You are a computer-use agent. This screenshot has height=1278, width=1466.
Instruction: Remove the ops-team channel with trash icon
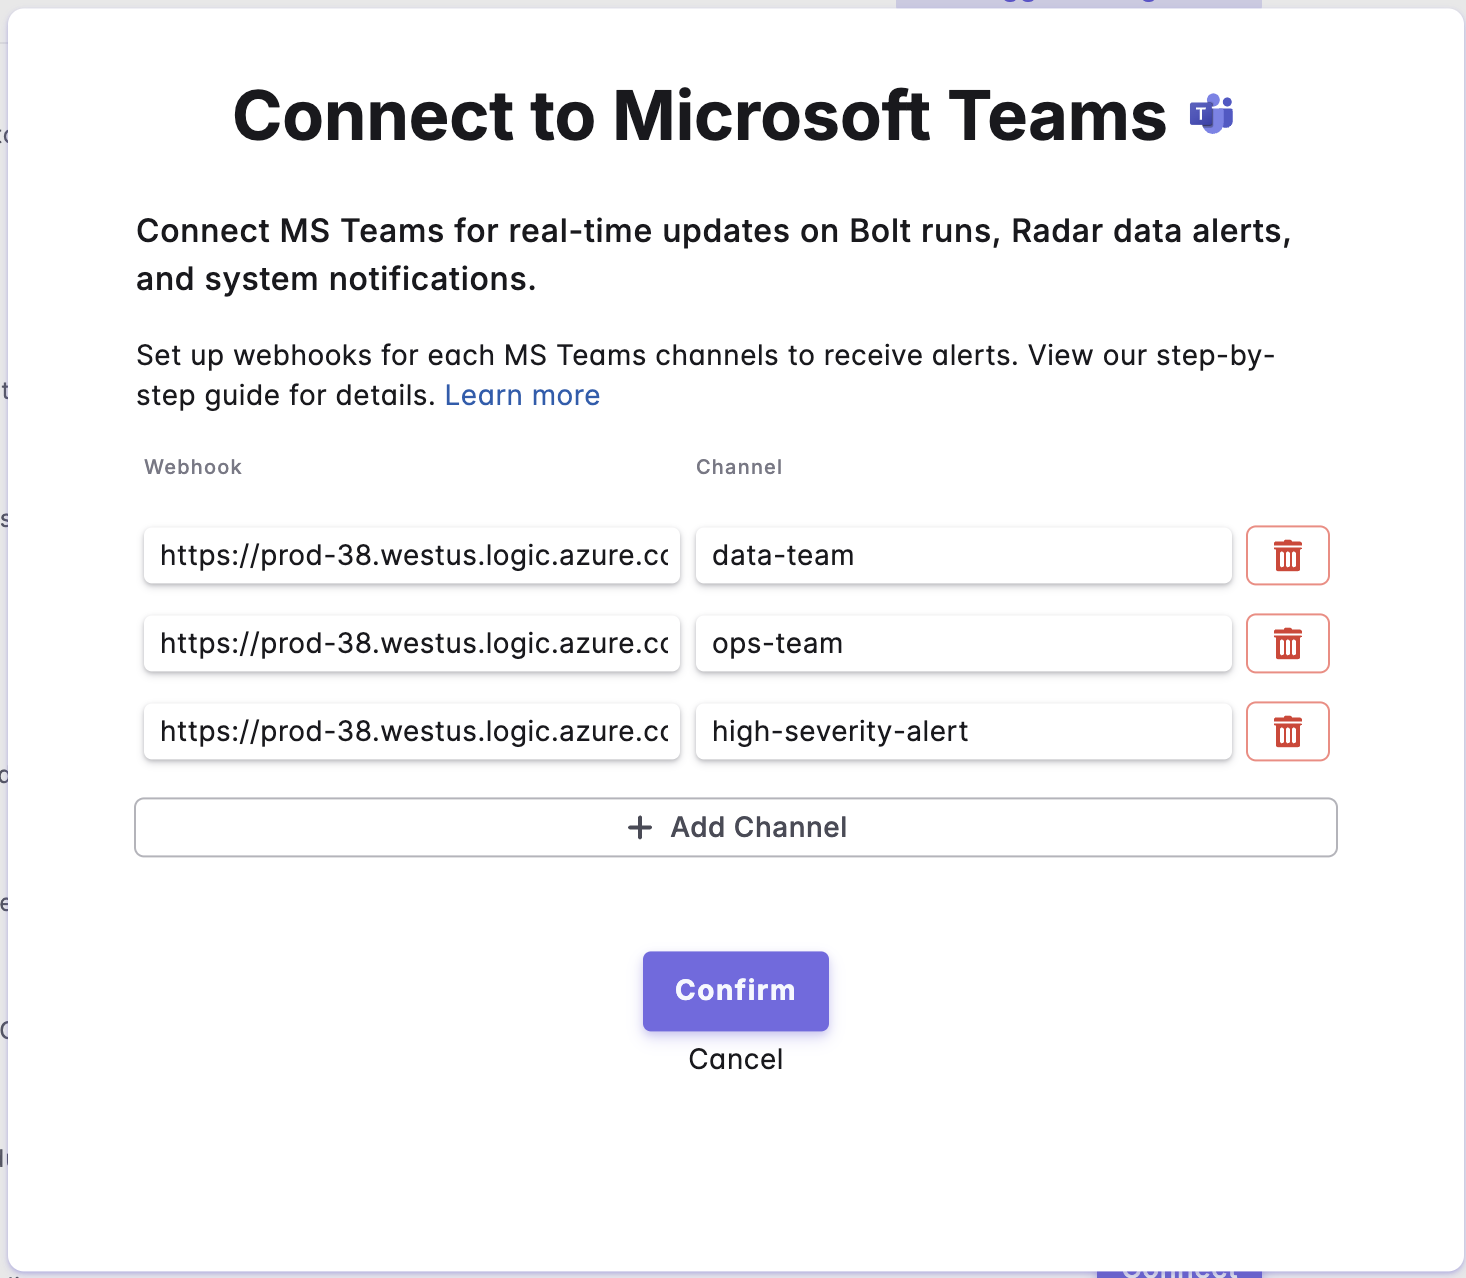tap(1287, 643)
